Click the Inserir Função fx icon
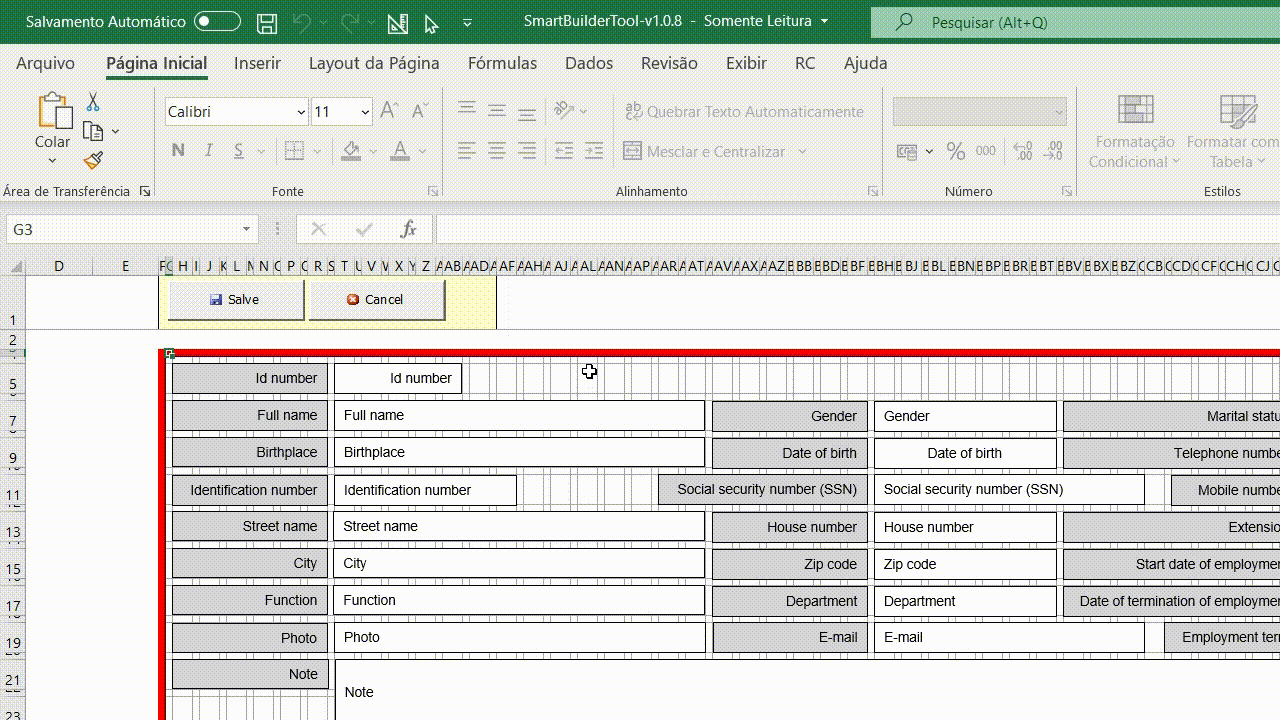This screenshot has width=1280, height=720. pos(408,229)
